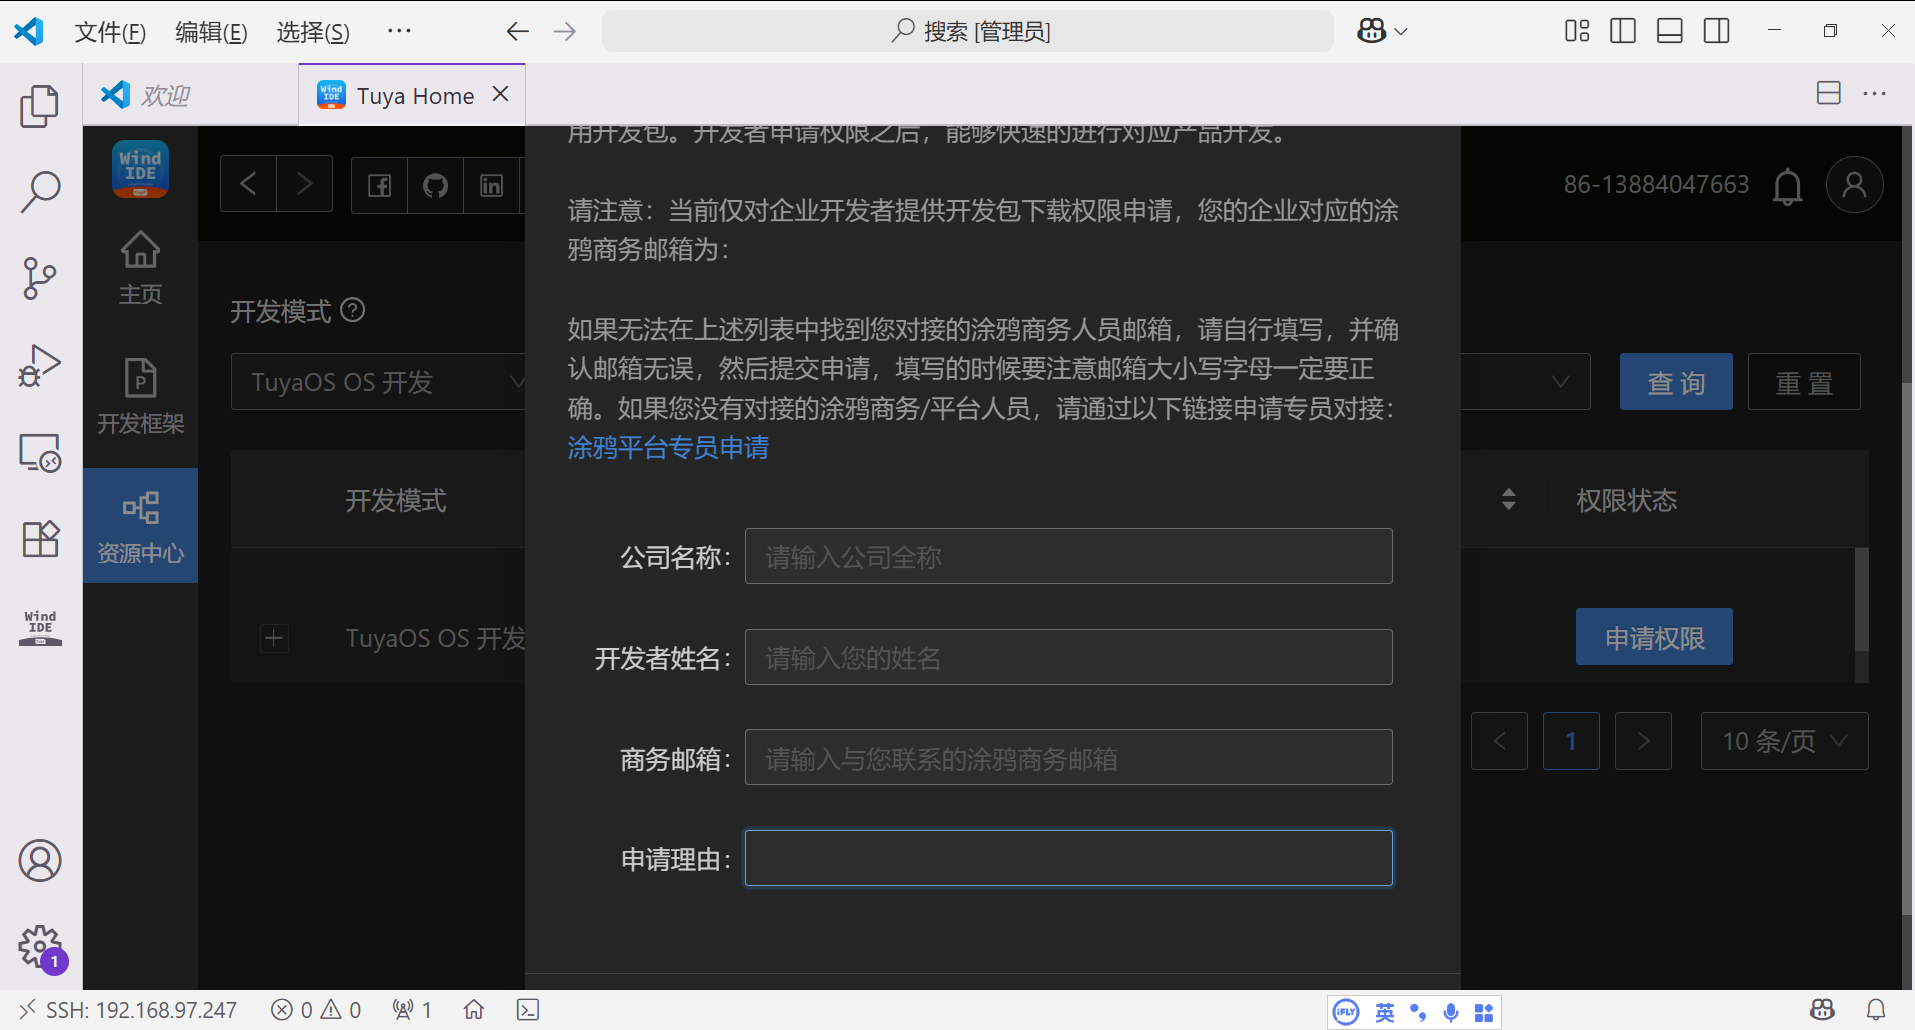Open the Extensions view

coord(40,539)
